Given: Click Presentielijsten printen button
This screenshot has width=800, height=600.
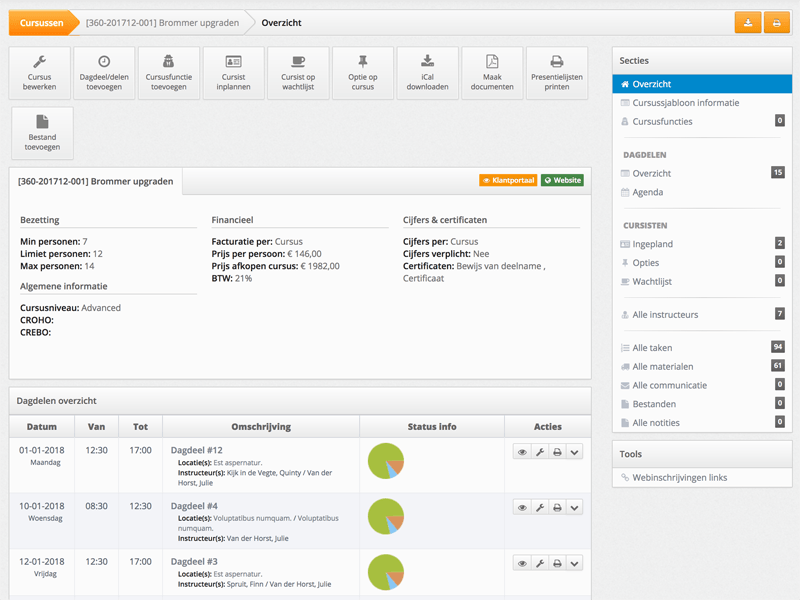Looking at the screenshot, I should 557,73.
